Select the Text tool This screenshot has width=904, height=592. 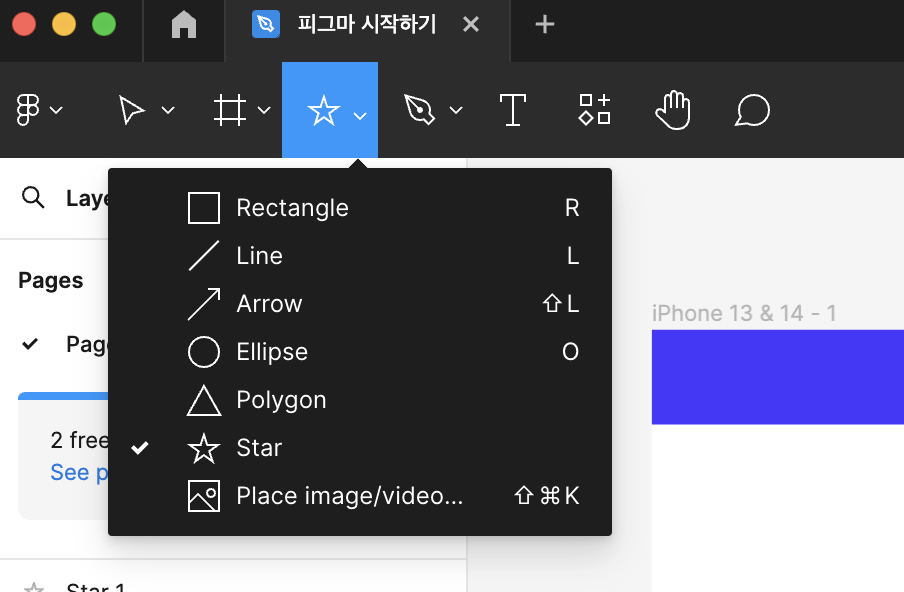pyautogui.click(x=513, y=110)
